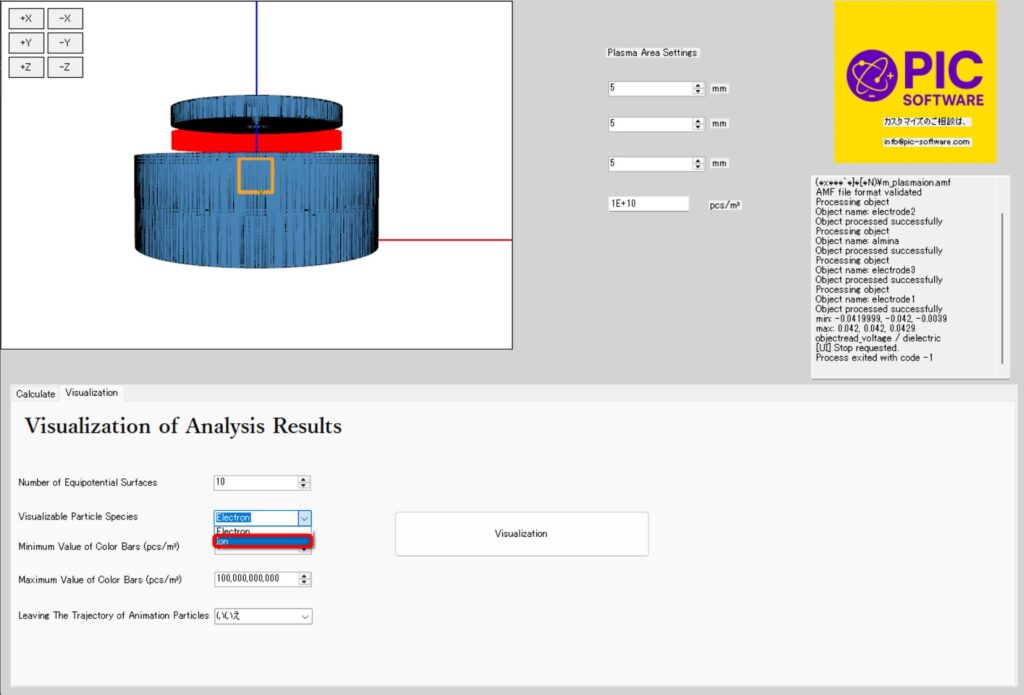Click the Number of Equipotential Surfaces stepper

304,482
